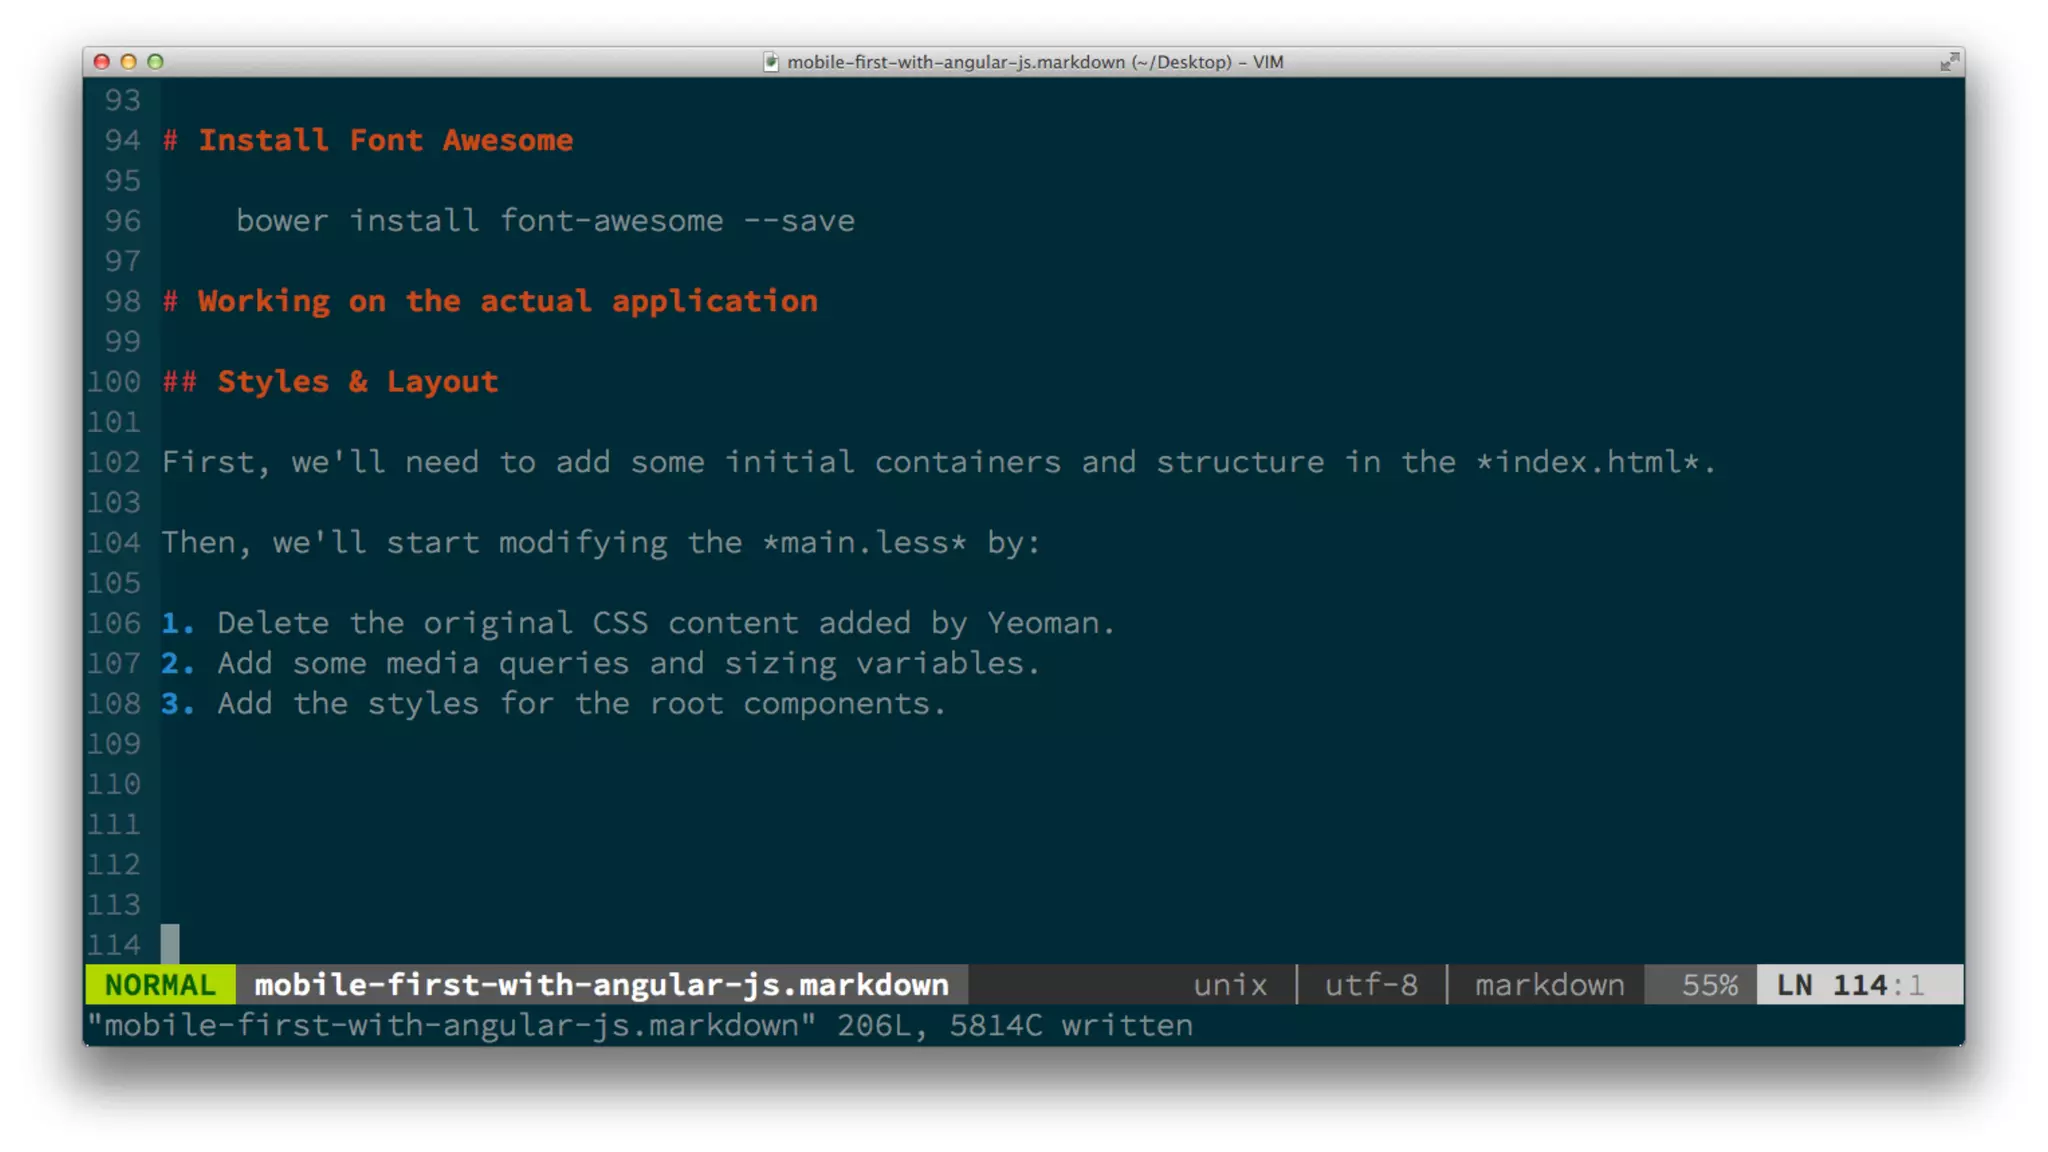Viewport: 2048px width, 1152px height.
Task: Click the fullscreen arrows icon in the title bar
Action: pos(1949,62)
